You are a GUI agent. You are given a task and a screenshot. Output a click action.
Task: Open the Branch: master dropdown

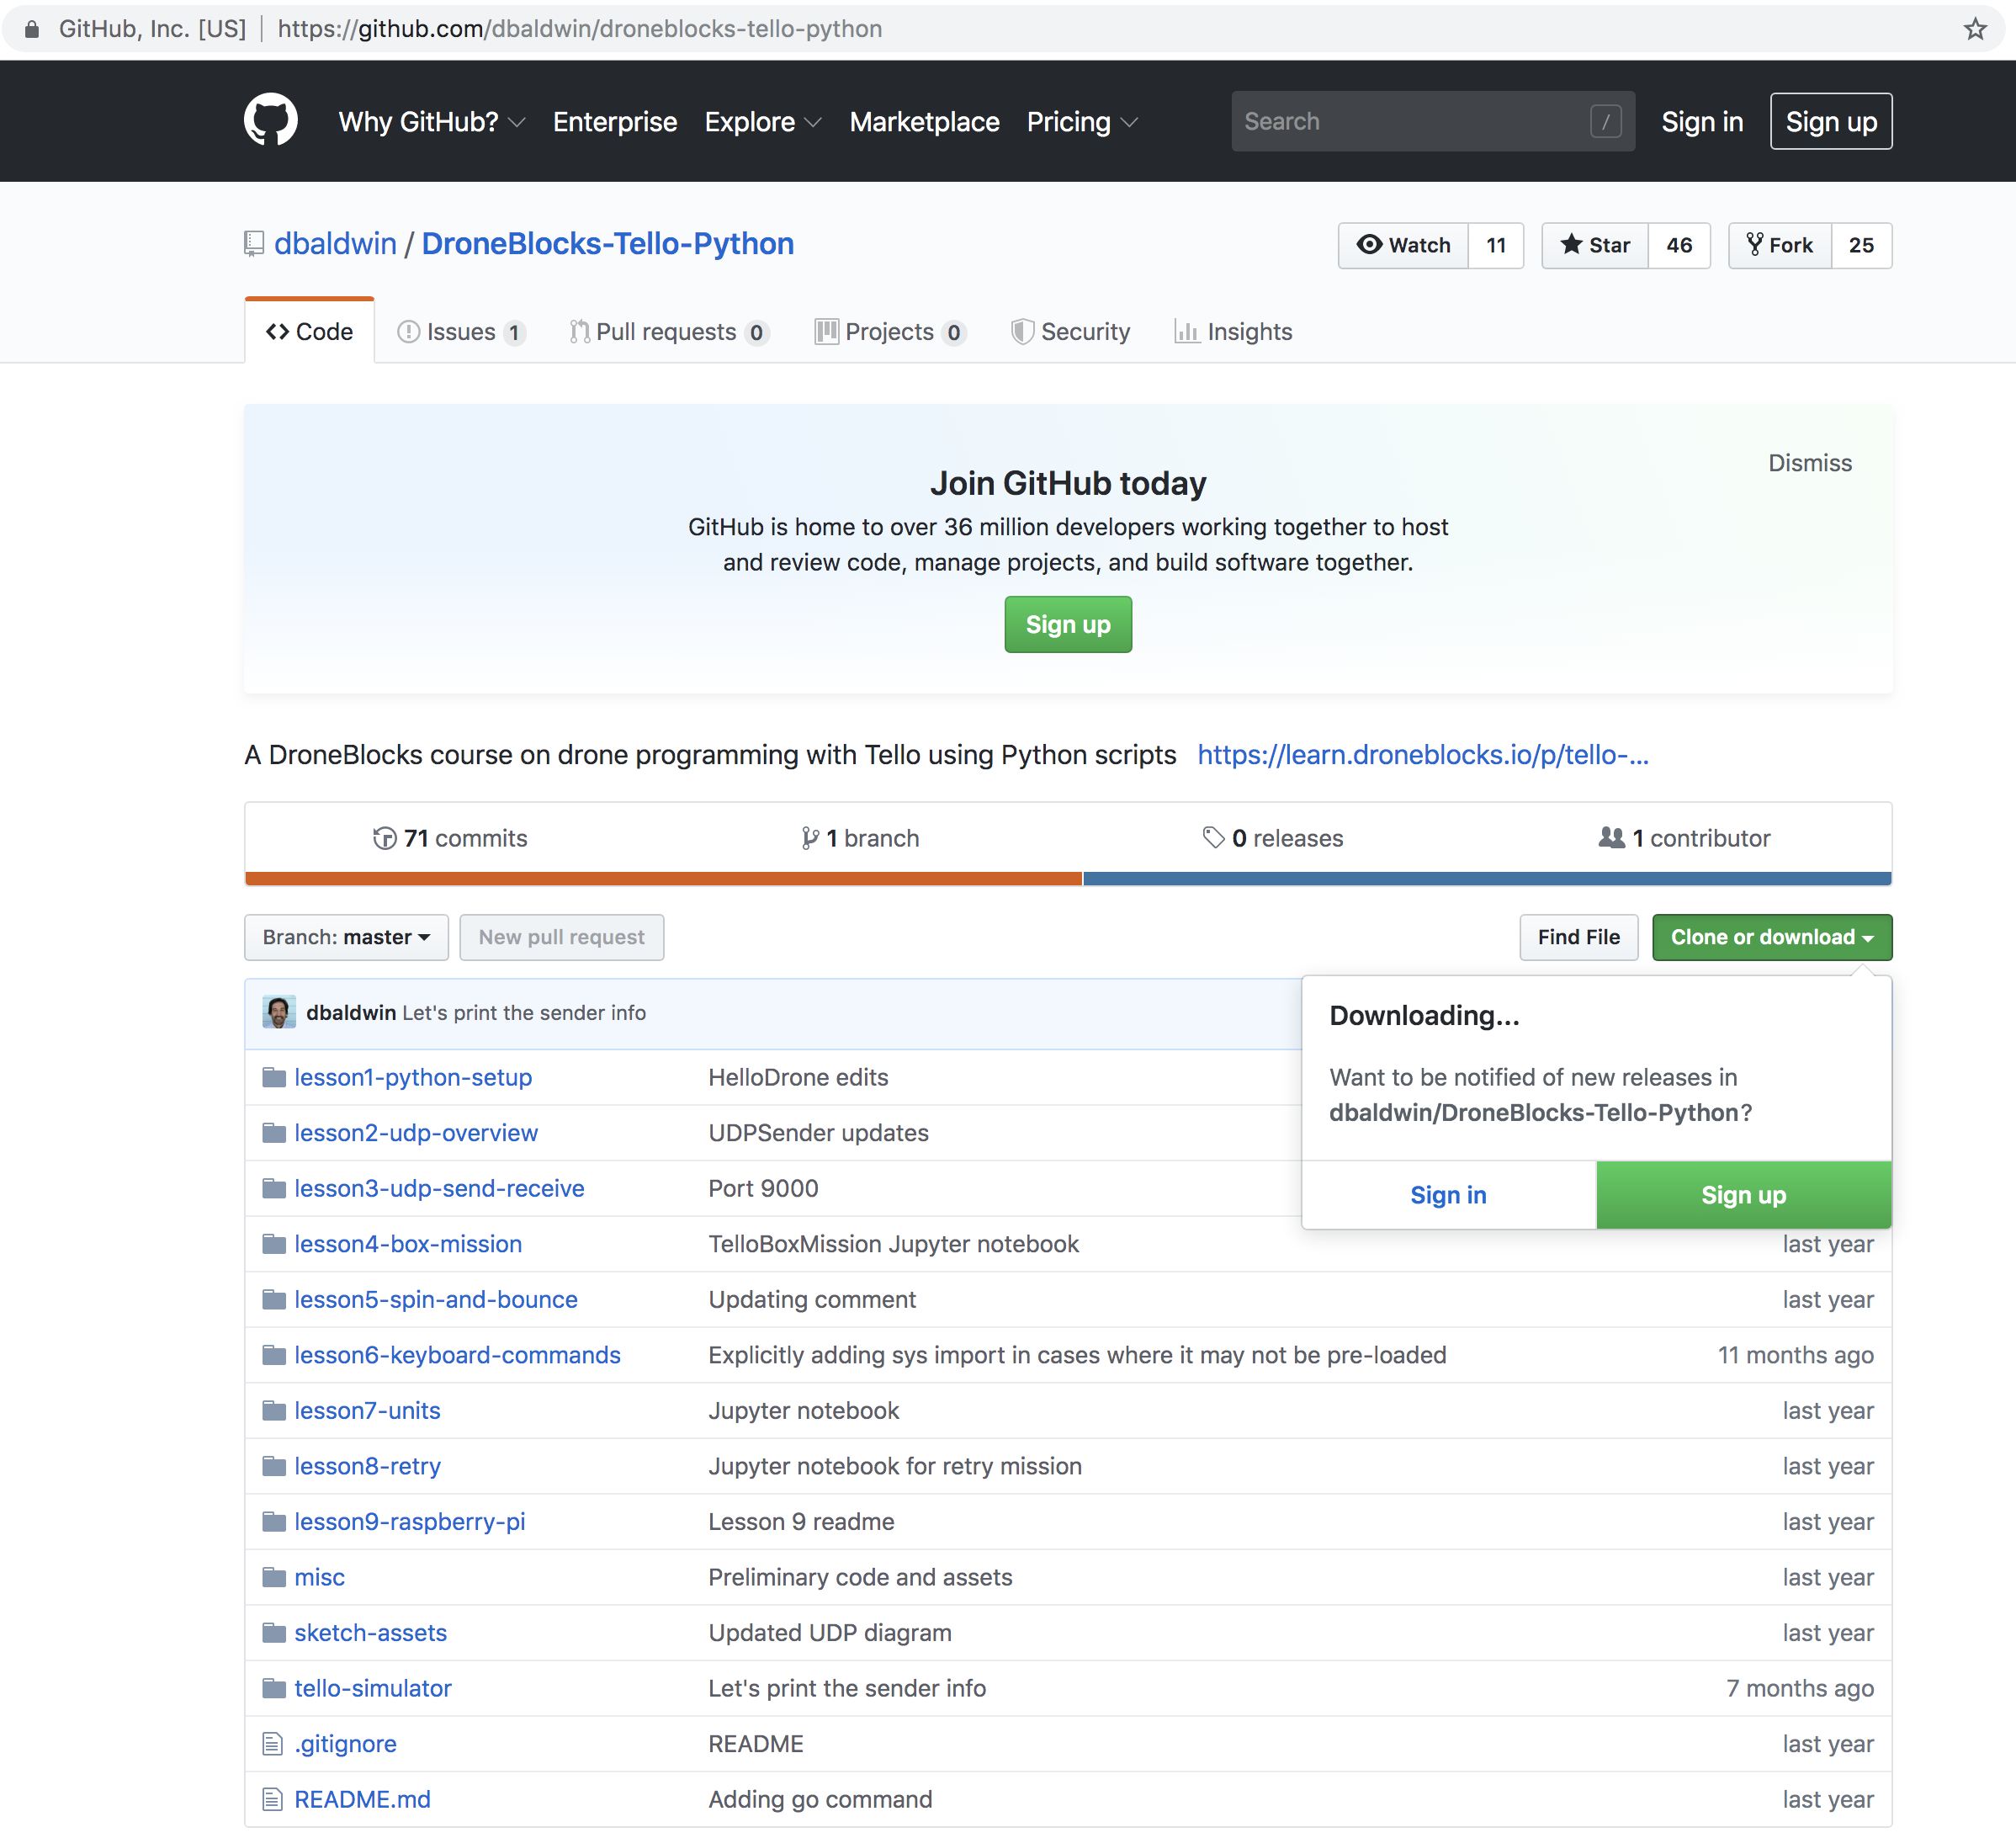pos(346,937)
